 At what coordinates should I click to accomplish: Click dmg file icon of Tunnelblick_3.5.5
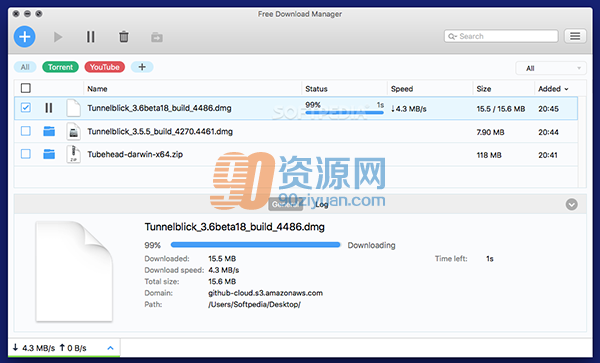point(73,131)
